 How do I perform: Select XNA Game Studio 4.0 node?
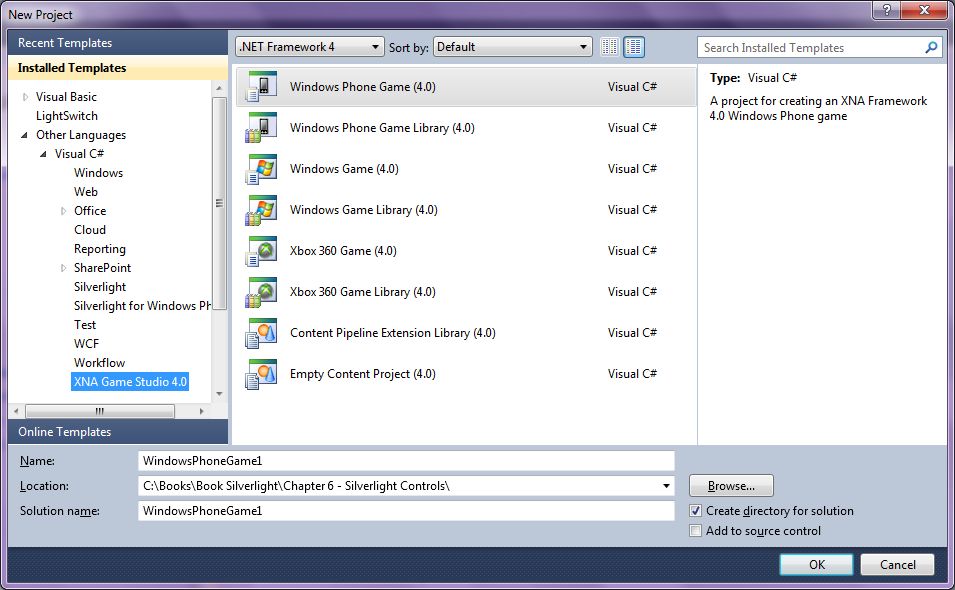coord(130,382)
